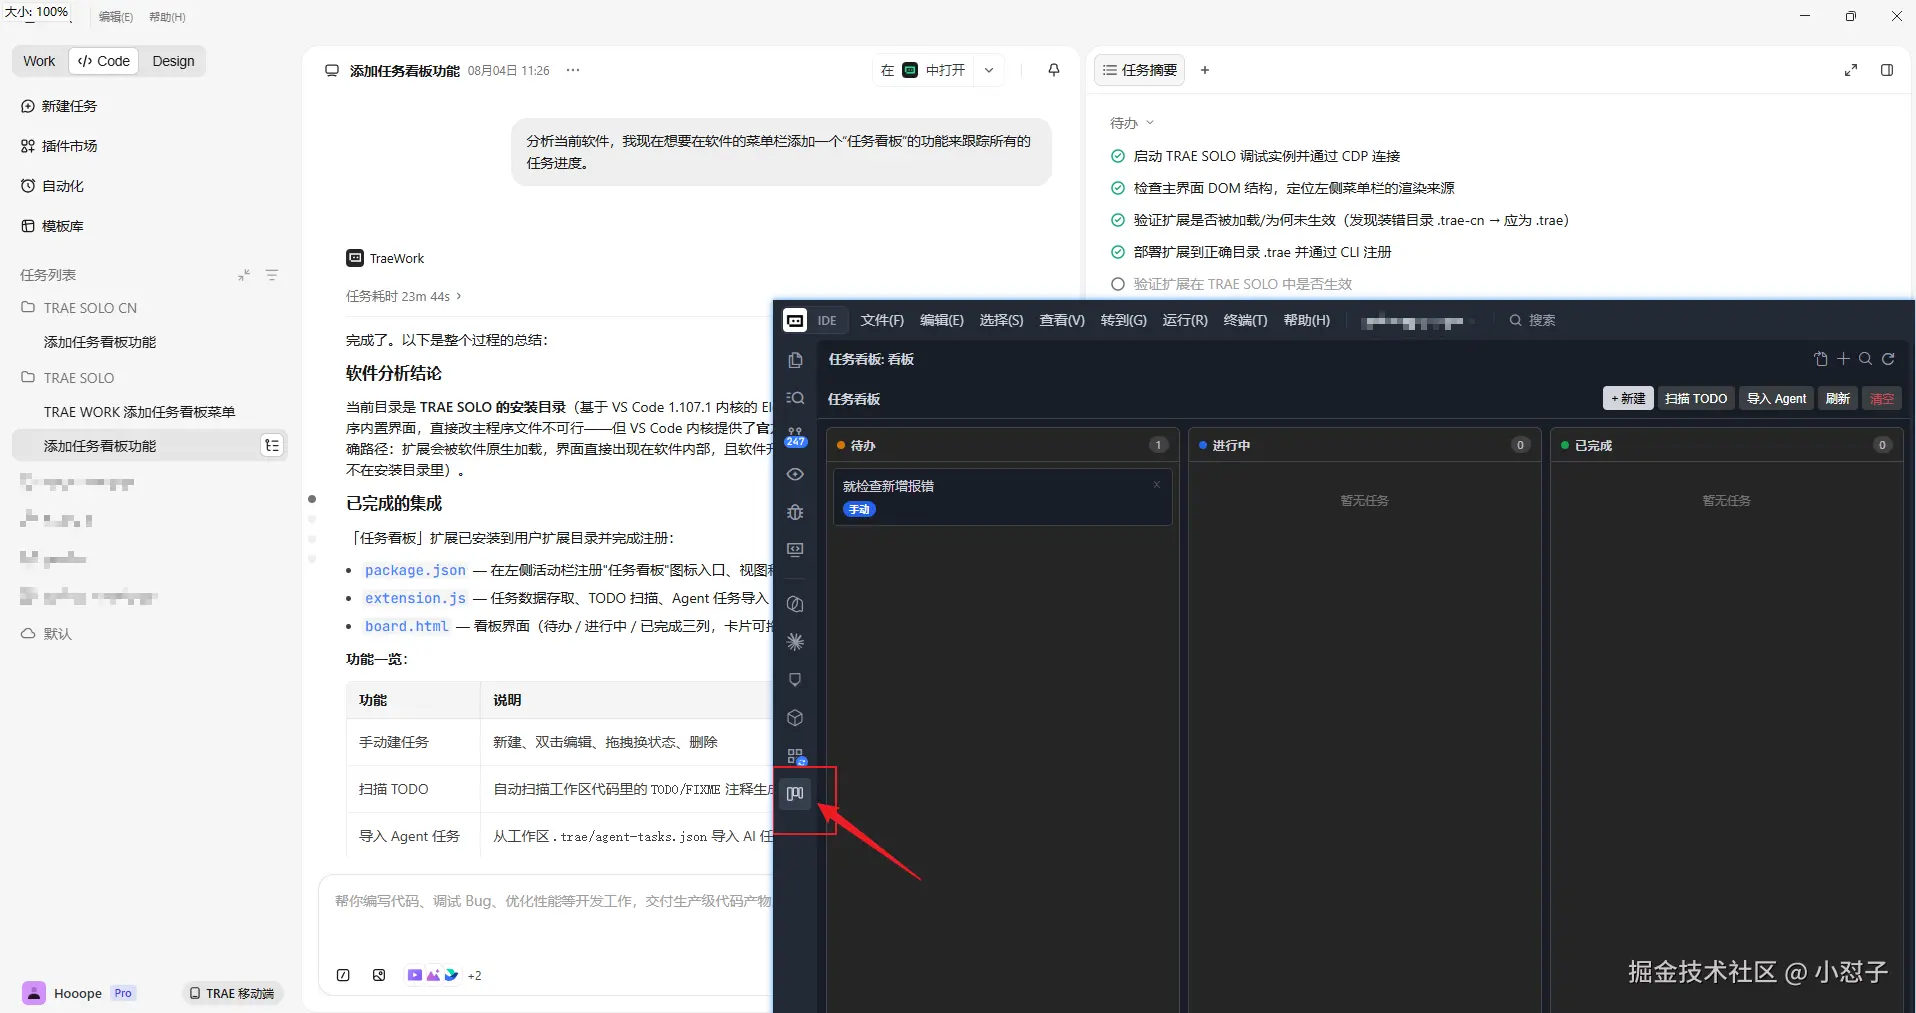Click the 导入 Agent button
This screenshot has height=1013, width=1916.
click(x=1776, y=398)
